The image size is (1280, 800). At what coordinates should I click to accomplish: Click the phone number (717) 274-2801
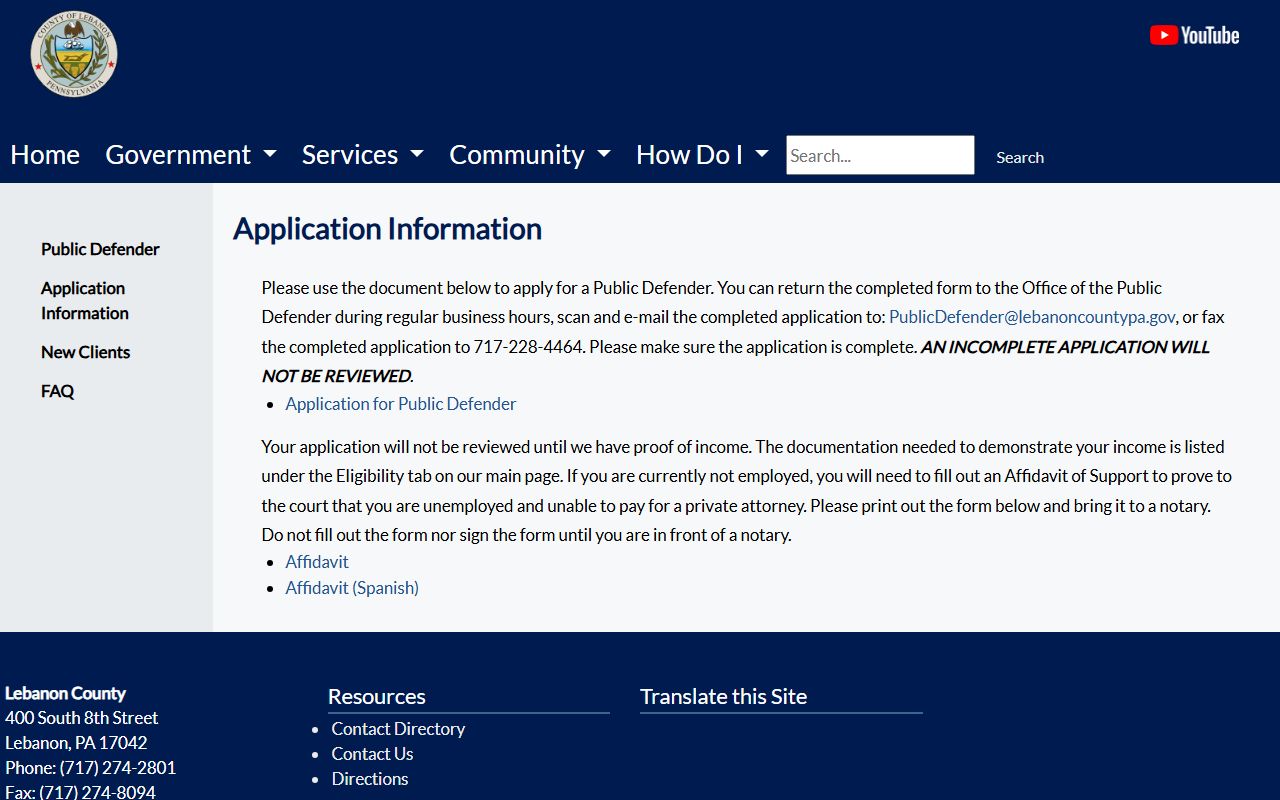click(118, 768)
